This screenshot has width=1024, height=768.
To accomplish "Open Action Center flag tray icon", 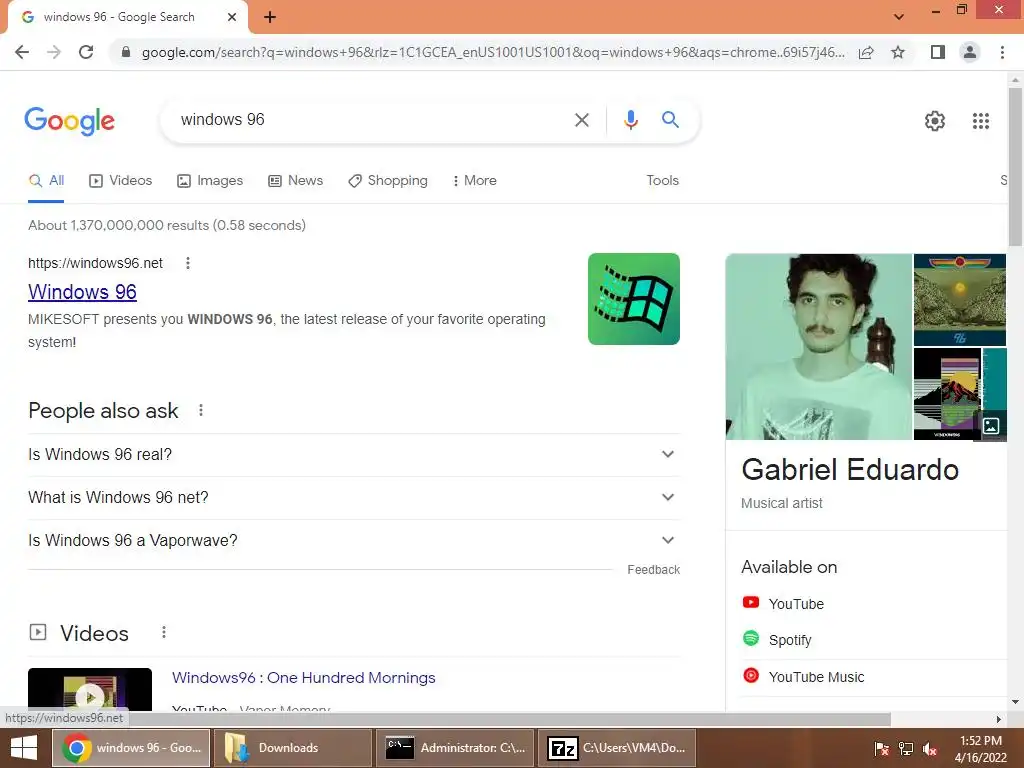I will click(881, 748).
